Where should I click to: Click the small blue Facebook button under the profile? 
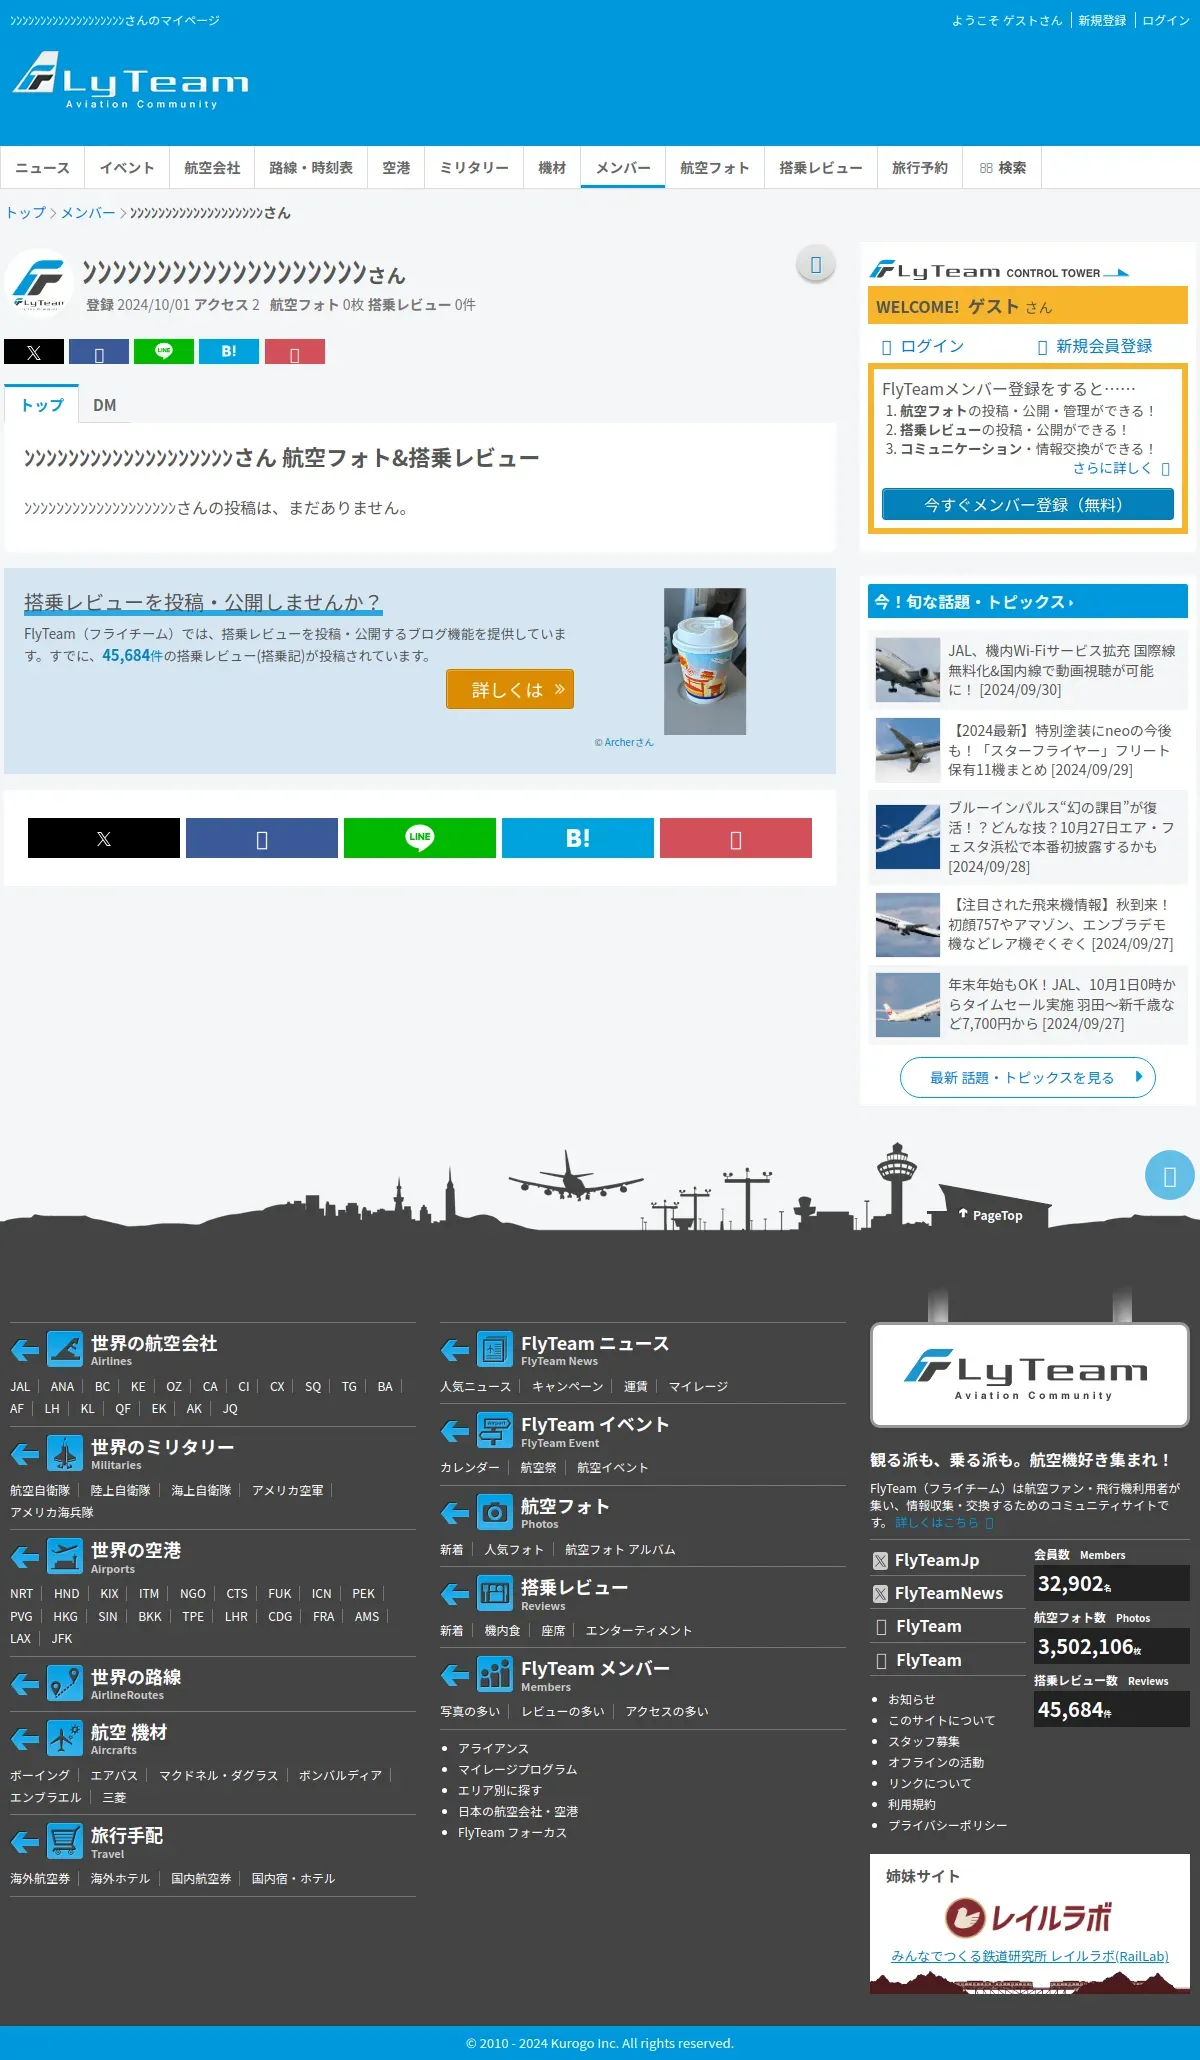point(99,352)
